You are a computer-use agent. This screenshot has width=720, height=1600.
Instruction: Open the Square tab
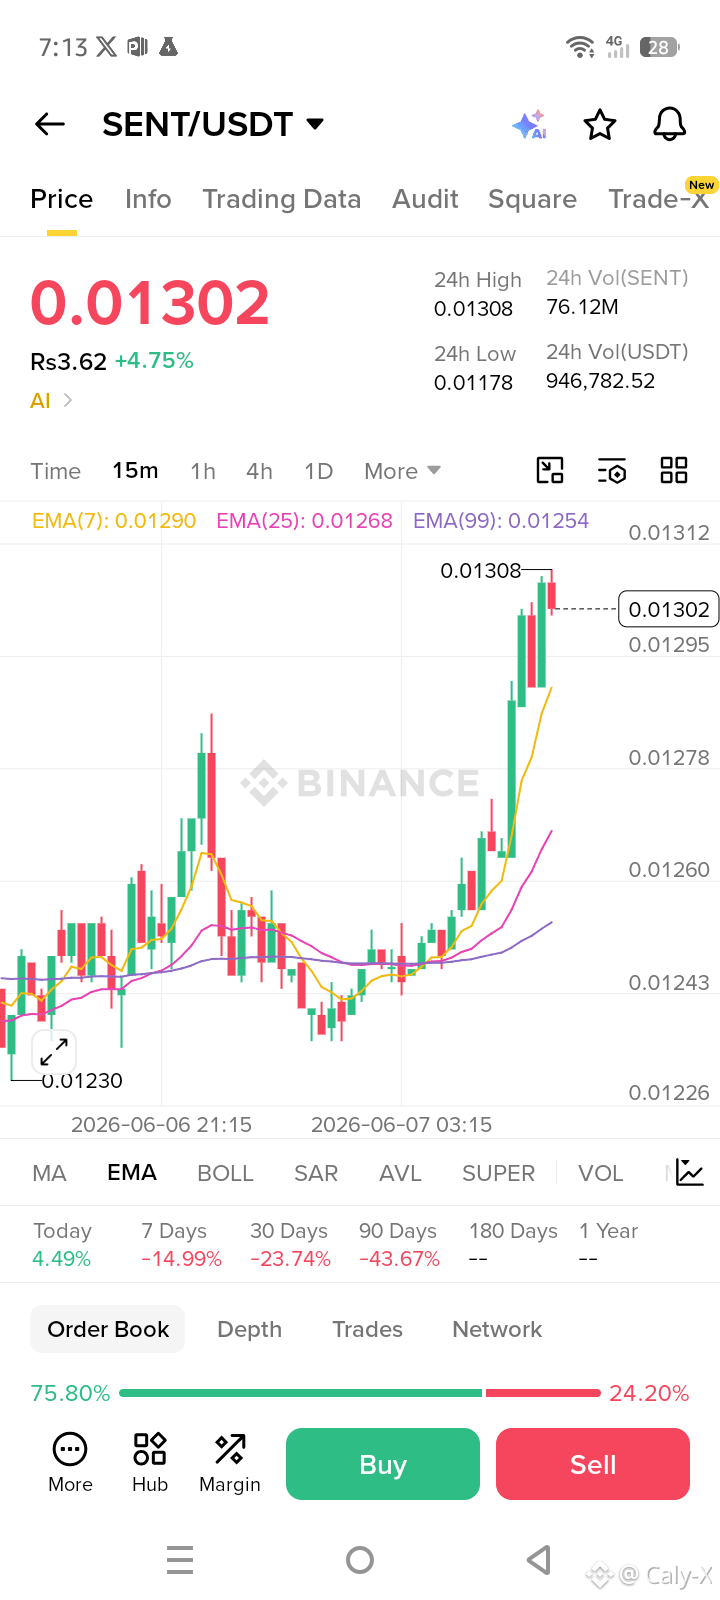point(532,199)
